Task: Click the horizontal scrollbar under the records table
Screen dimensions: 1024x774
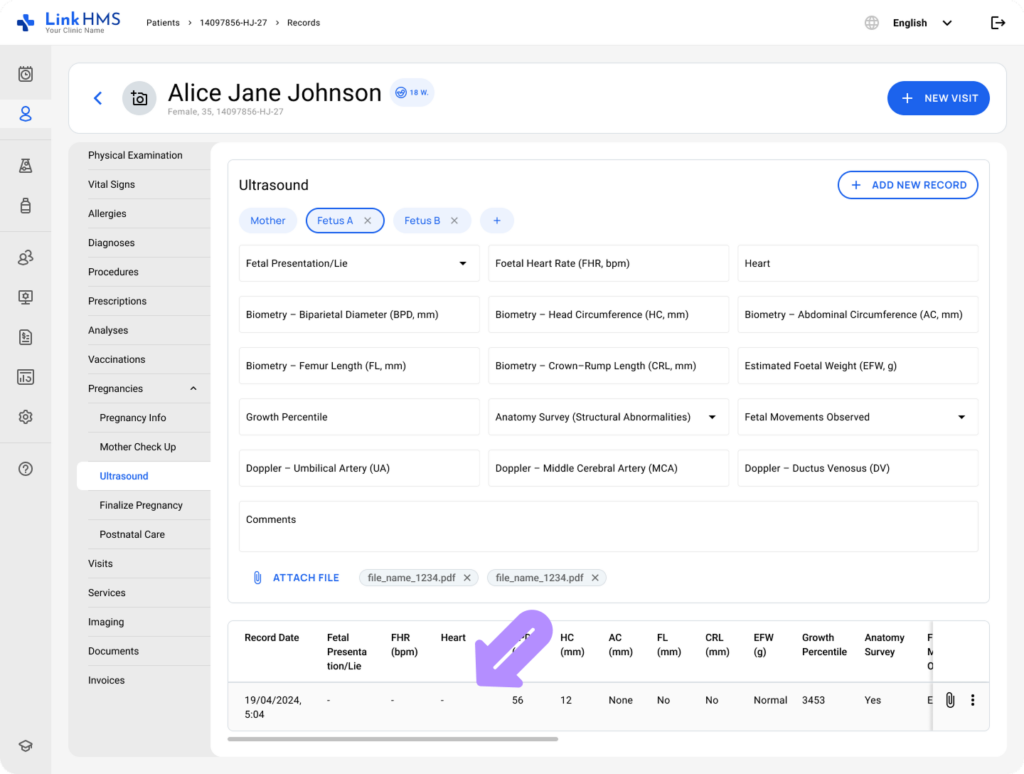Action: pyautogui.click(x=392, y=739)
